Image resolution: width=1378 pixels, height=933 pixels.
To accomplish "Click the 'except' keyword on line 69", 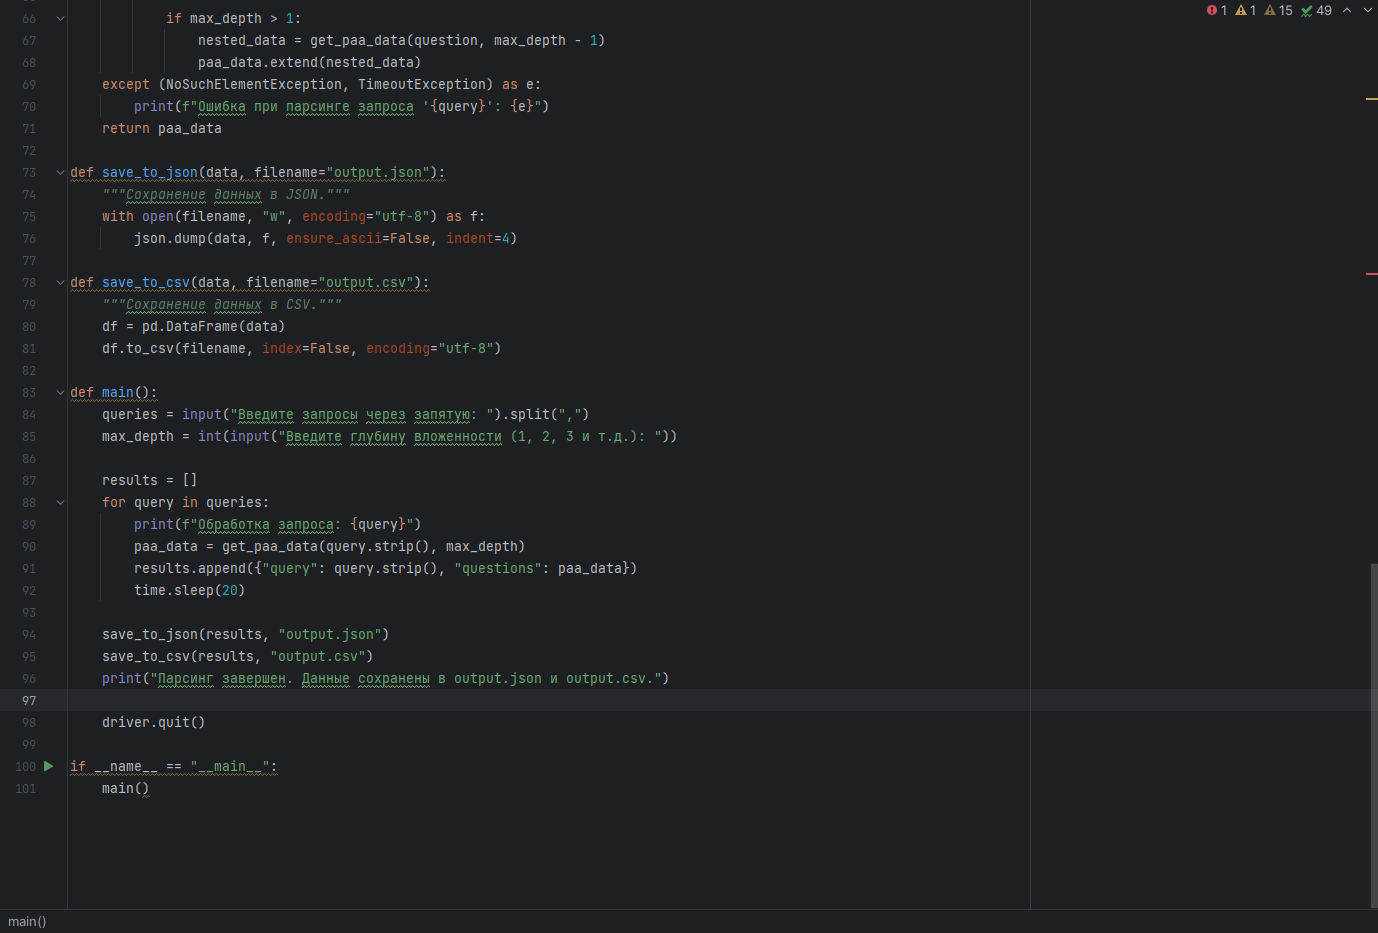I will 125,84.
